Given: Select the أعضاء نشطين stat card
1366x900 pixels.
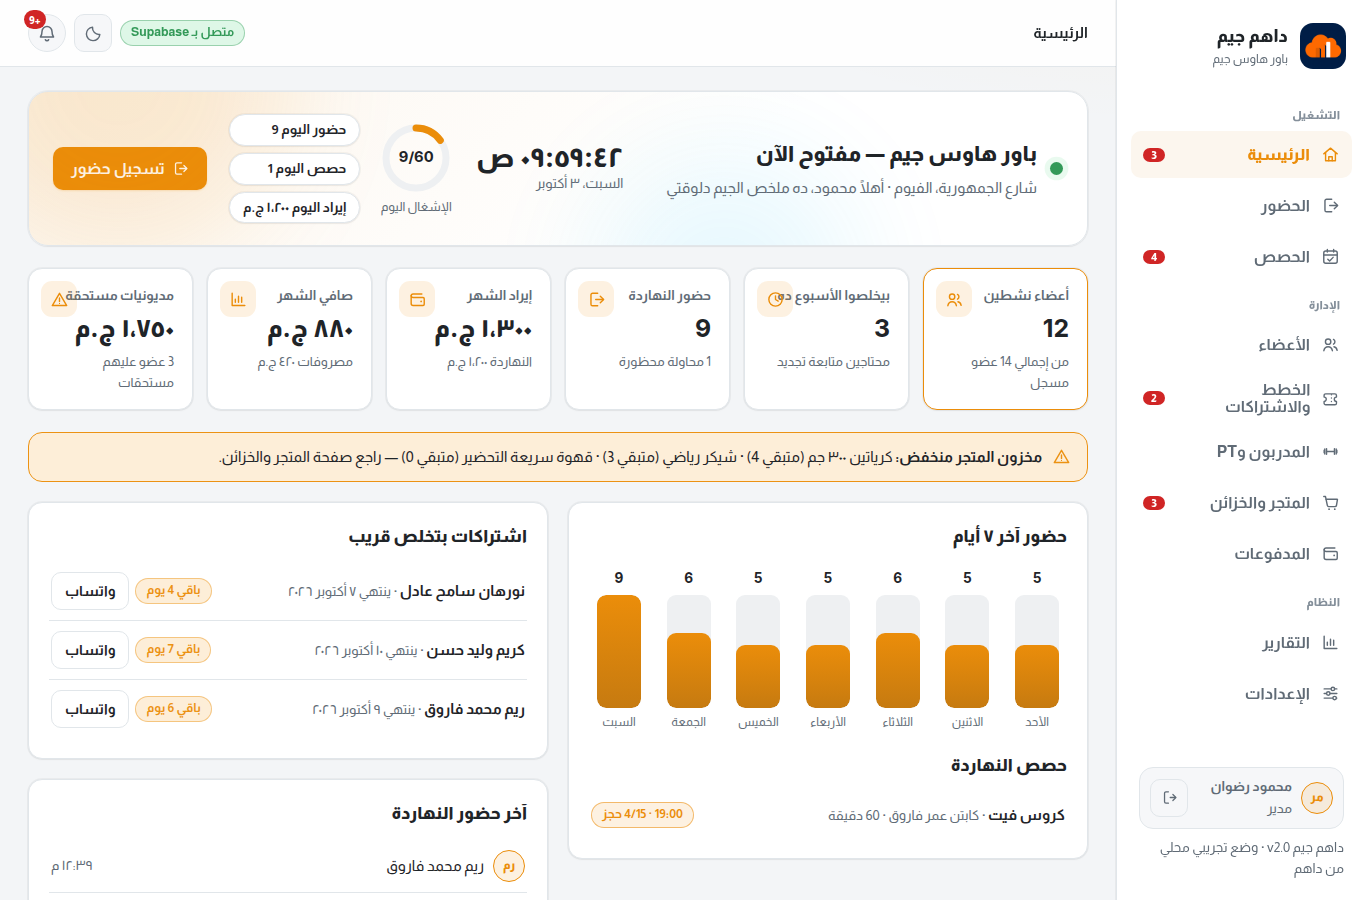Looking at the screenshot, I should coord(1005,339).
